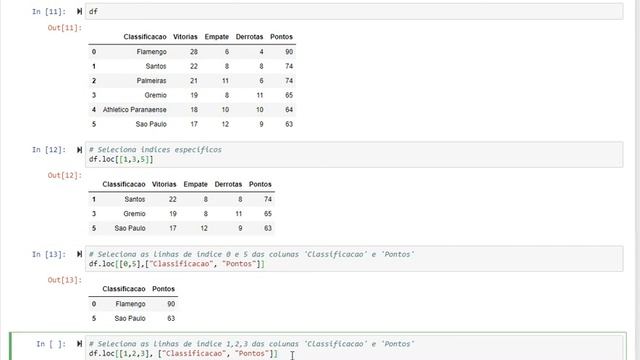
Task: Click value 63 in Out[13] table
Action: tap(171, 318)
